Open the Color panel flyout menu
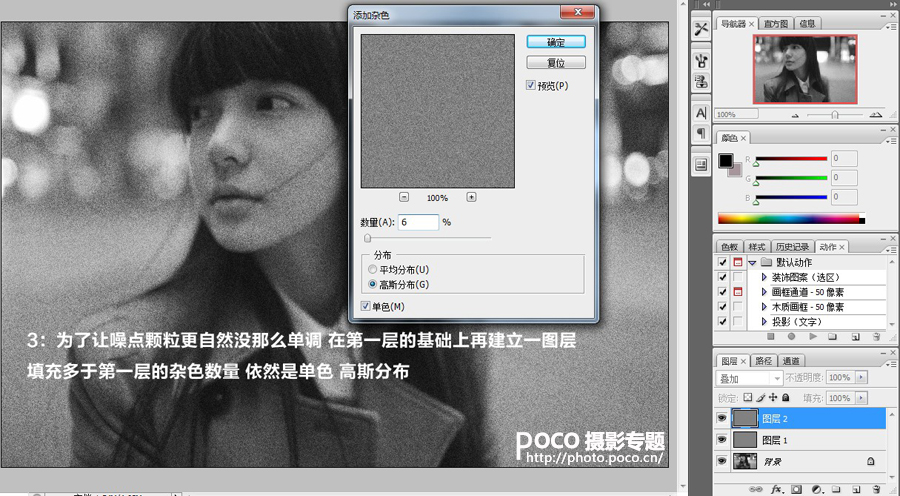Screen dimensions: 900x496 (x=891, y=141)
